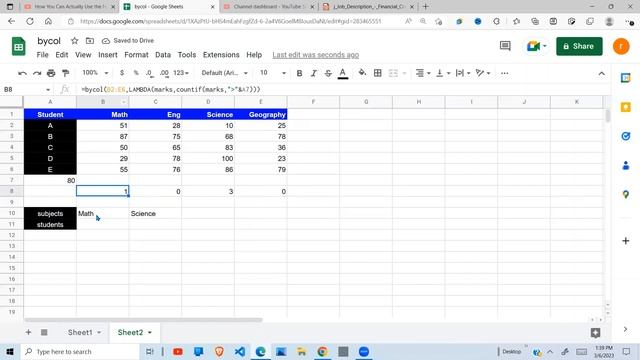Open the 123 number format dropdown

point(181,73)
